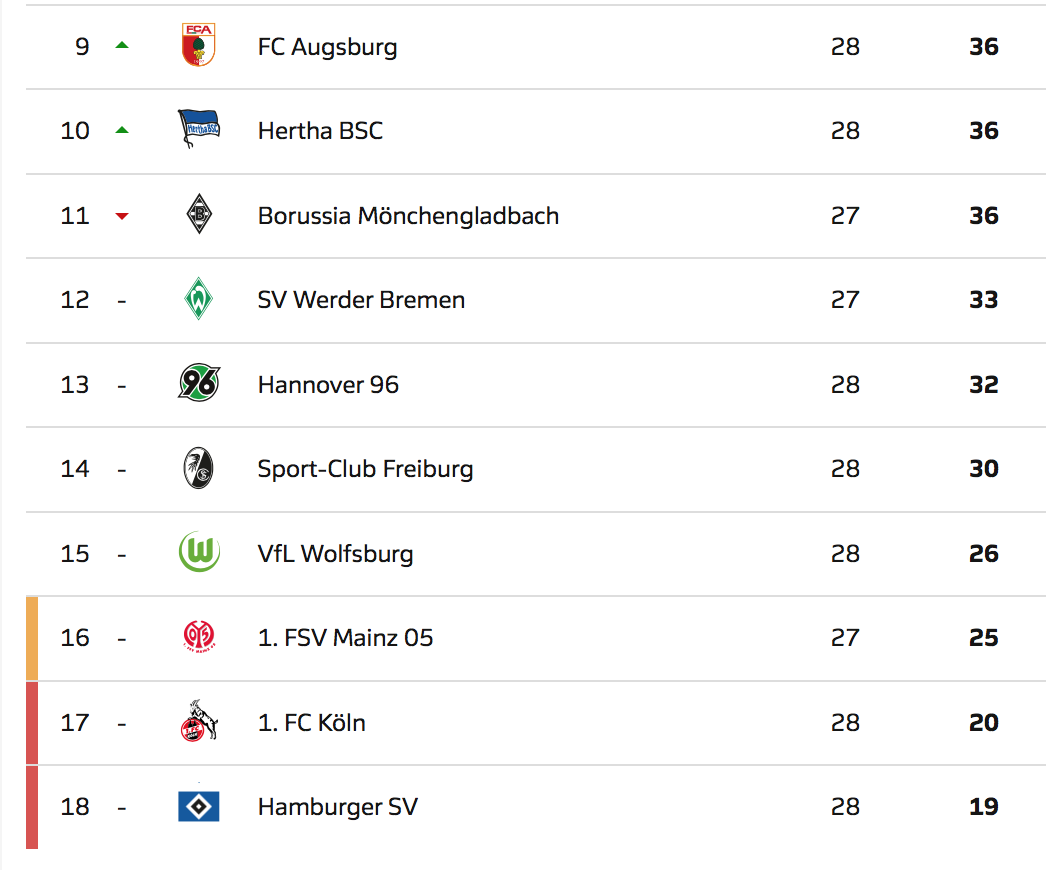The height and width of the screenshot is (870, 1046).
Task: Open the Hertha BSC team link
Action: click(320, 131)
